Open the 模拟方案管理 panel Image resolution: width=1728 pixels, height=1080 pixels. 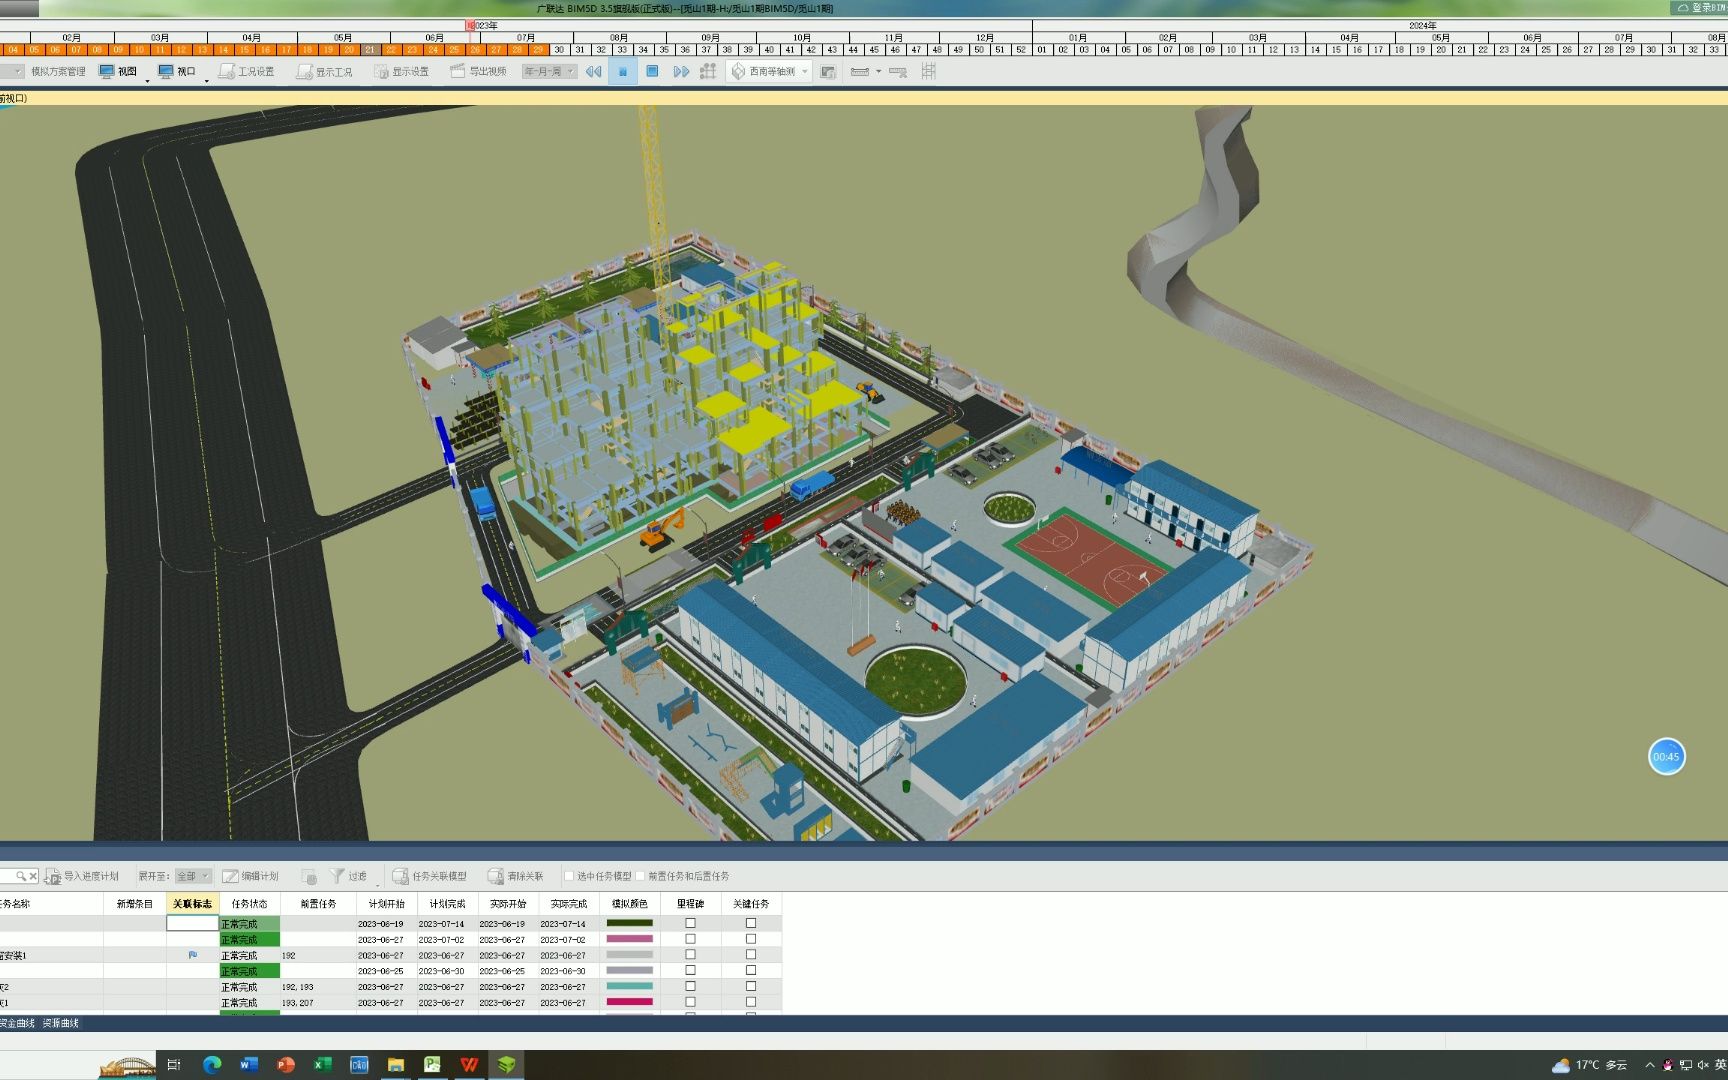click(58, 71)
